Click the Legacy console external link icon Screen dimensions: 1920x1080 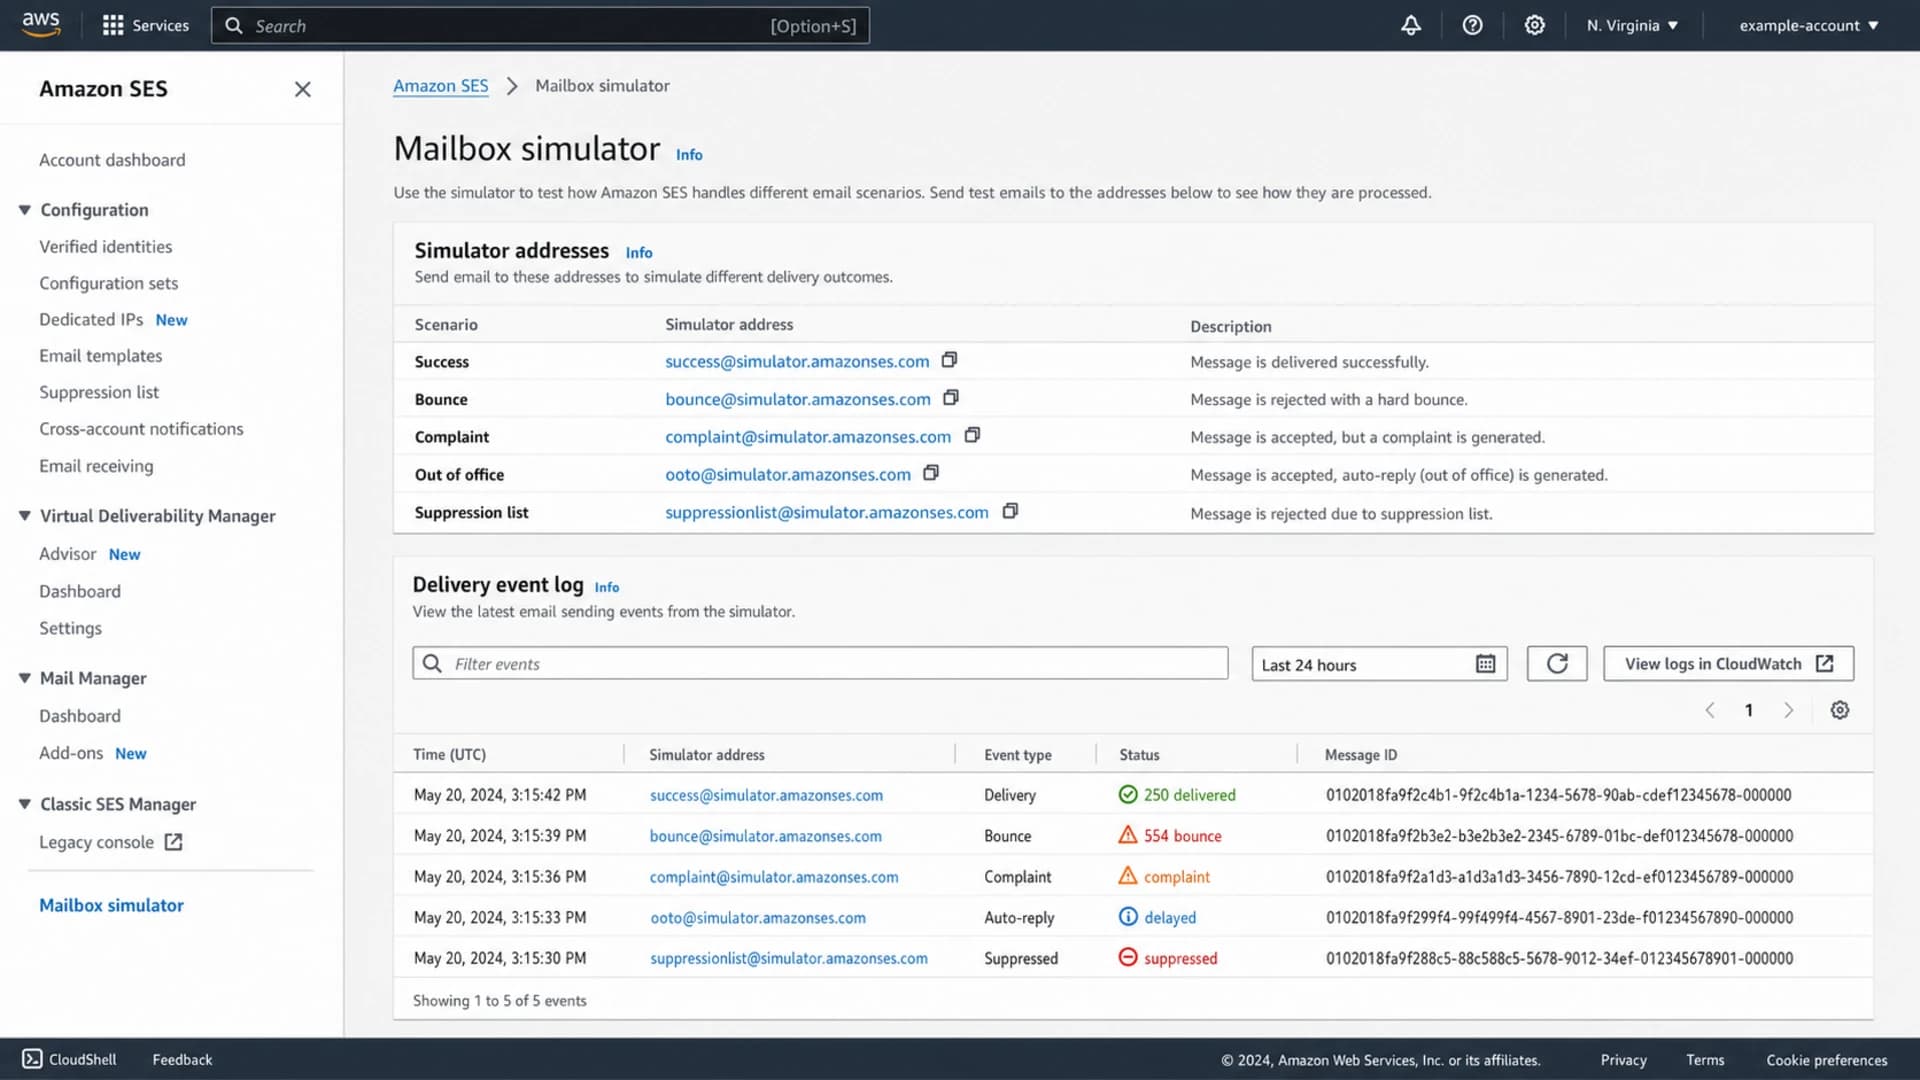point(173,842)
